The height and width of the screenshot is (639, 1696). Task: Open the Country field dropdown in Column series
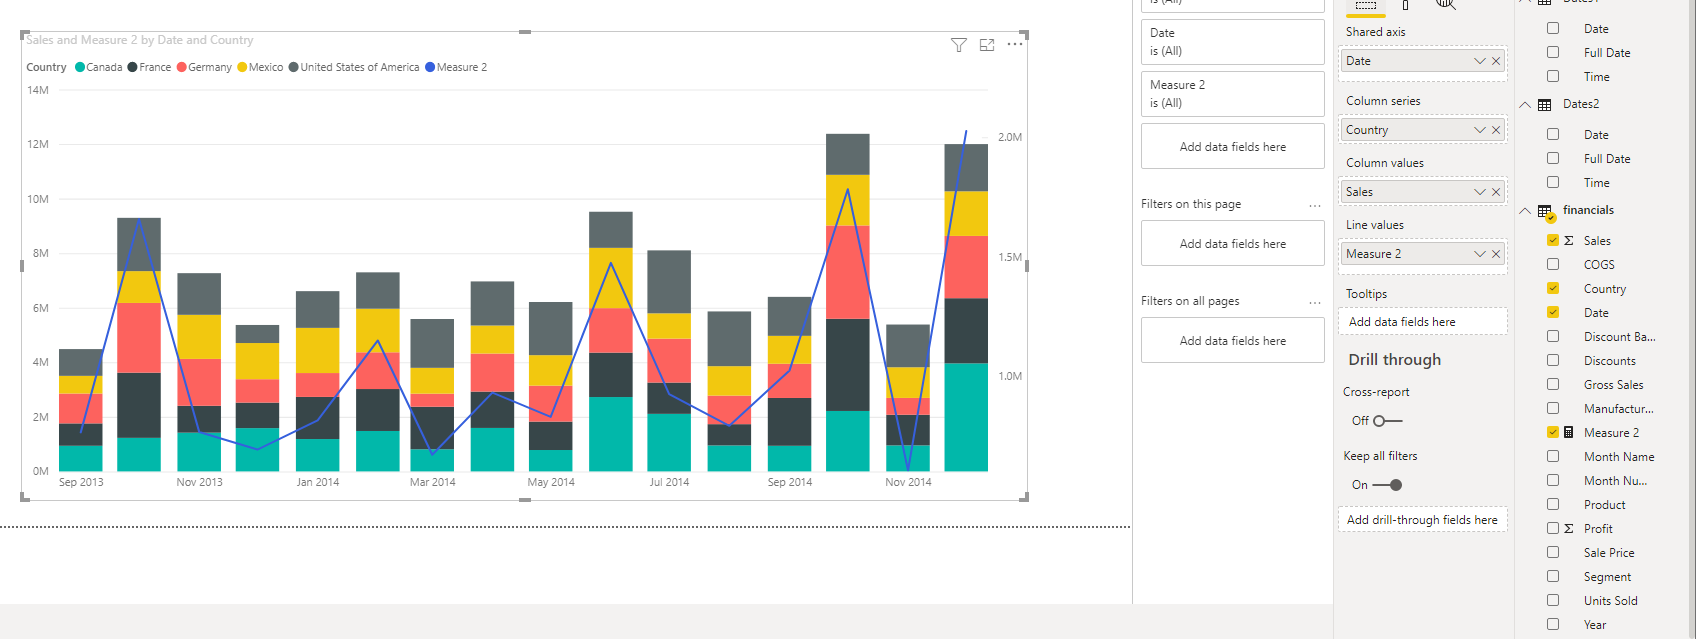pos(1480,130)
